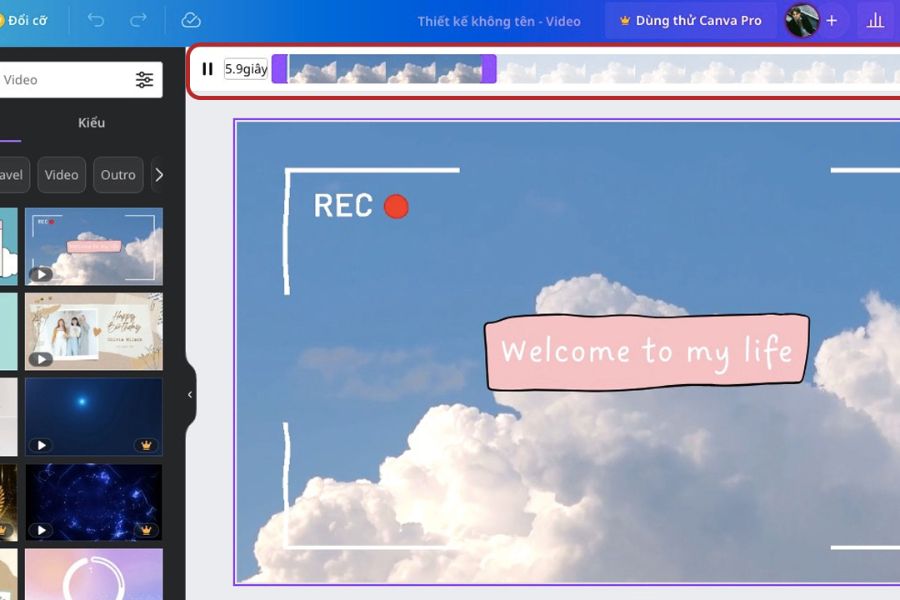Image resolution: width=900 pixels, height=600 pixels.
Task: Click Dùng thử Canva Pro button
Action: point(690,21)
